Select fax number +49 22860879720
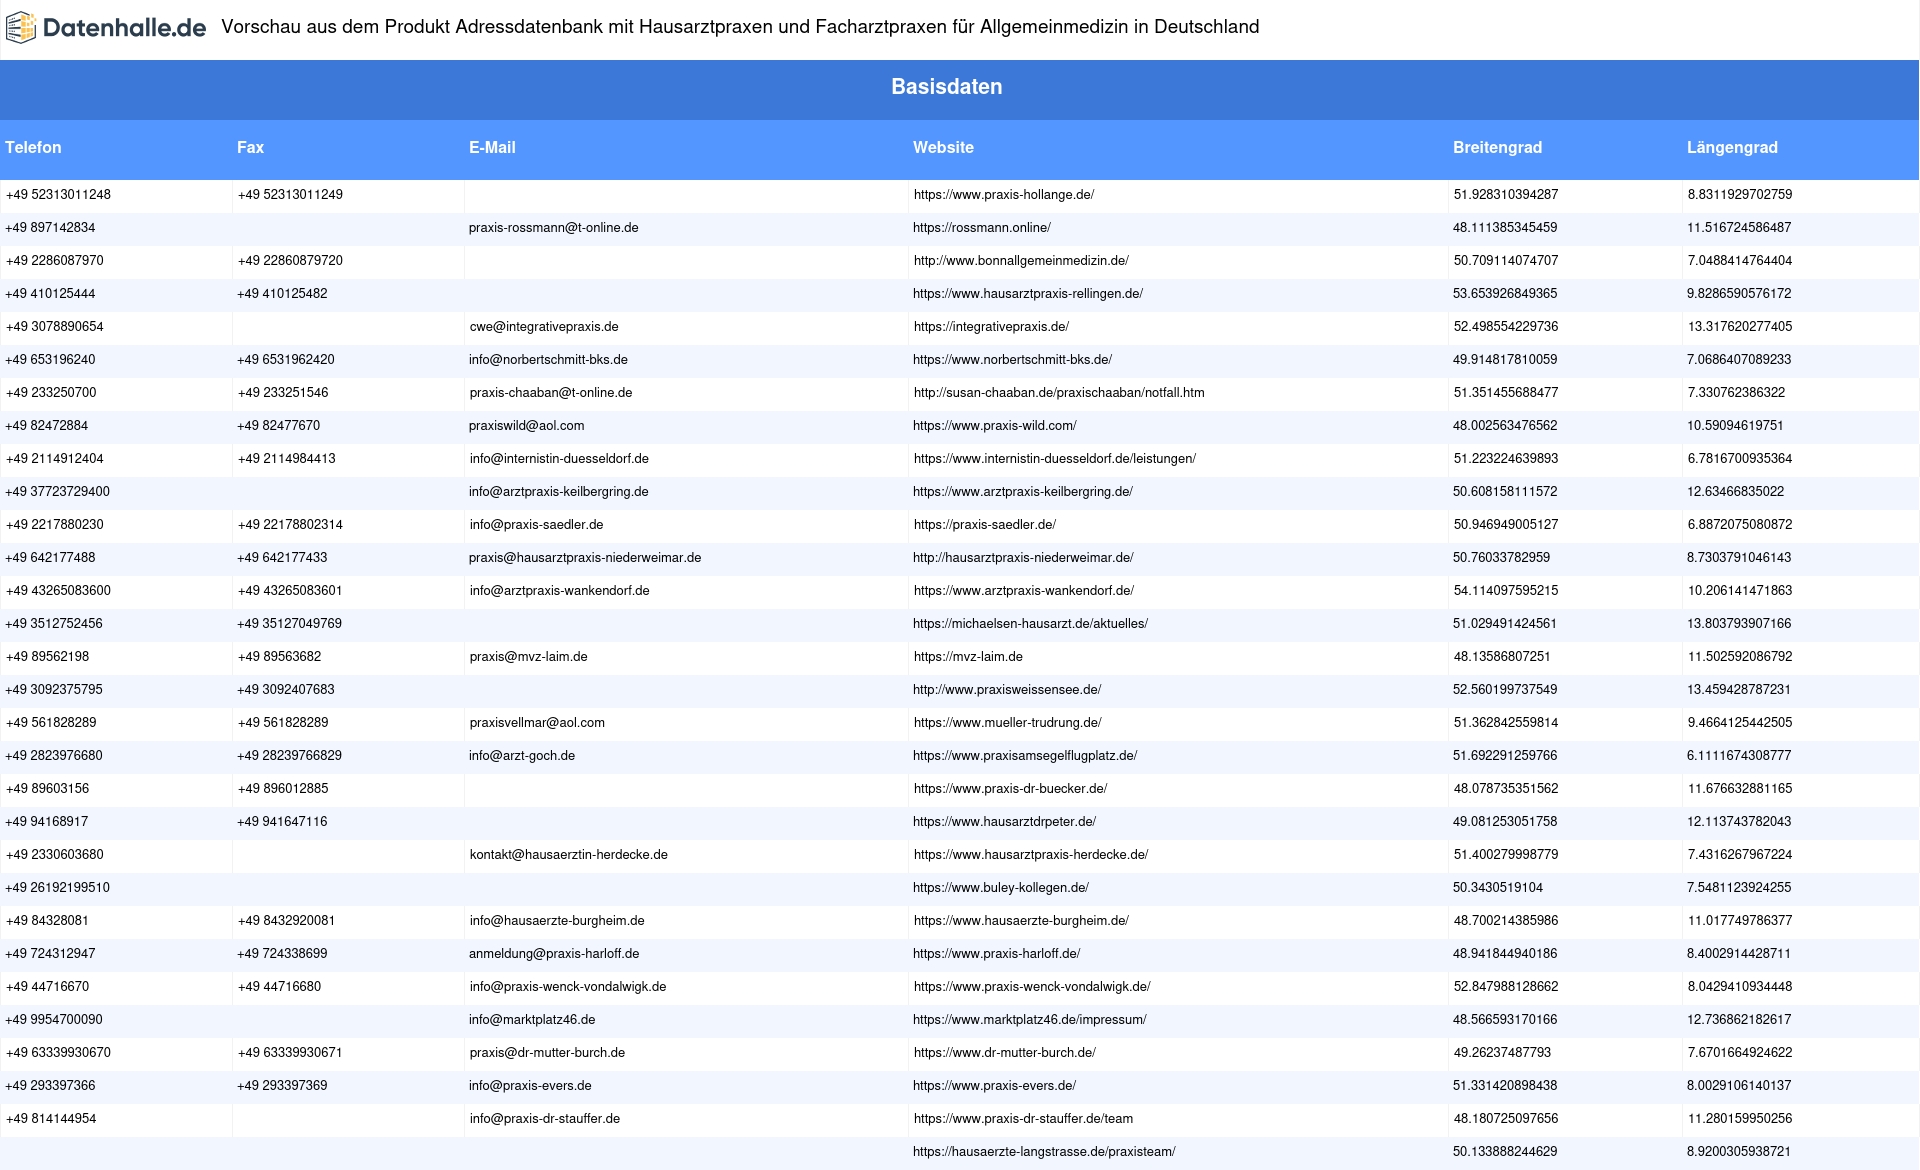 (290, 261)
